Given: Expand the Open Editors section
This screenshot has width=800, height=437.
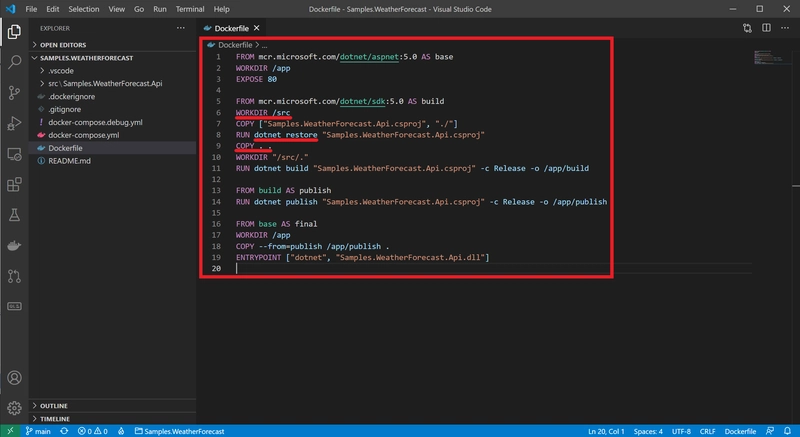Looking at the screenshot, I should (x=112, y=45).
